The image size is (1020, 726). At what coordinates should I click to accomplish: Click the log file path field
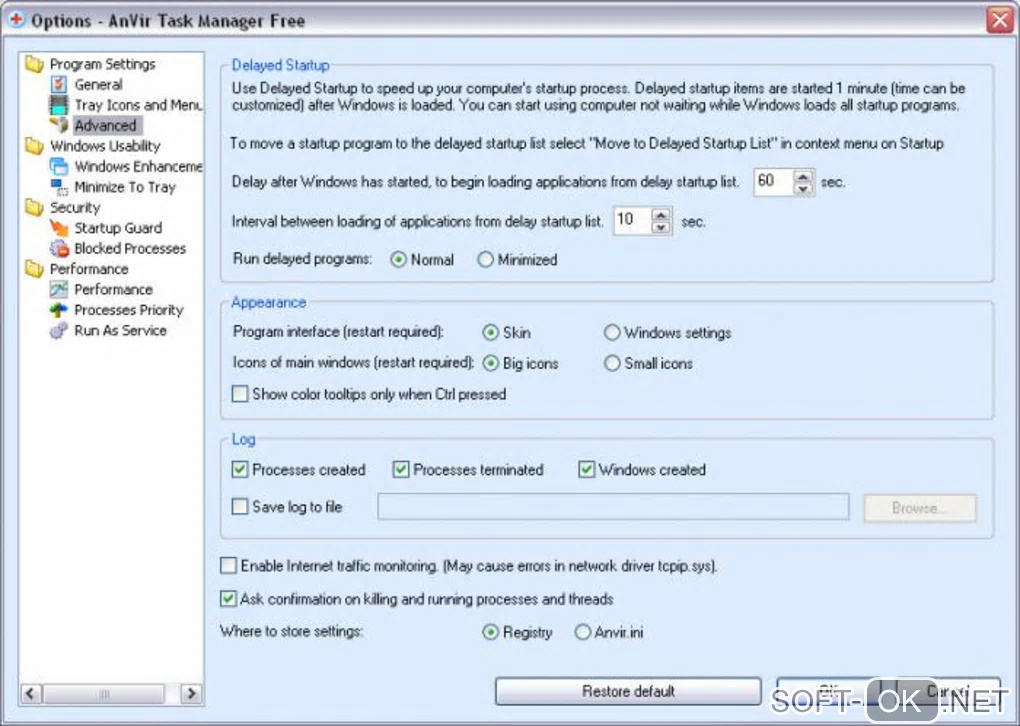[613, 507]
